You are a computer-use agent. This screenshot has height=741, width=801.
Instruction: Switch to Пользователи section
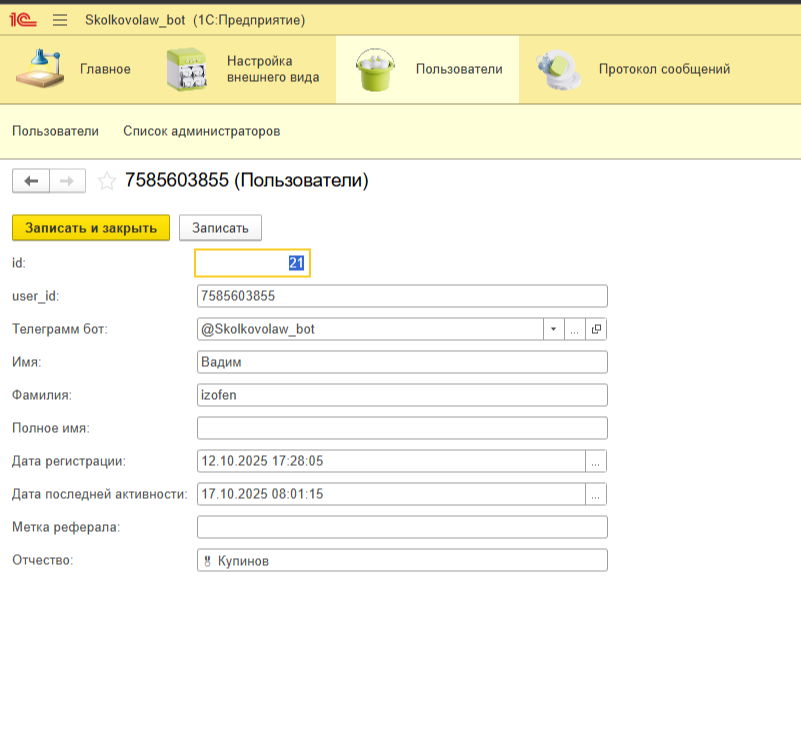coord(427,69)
